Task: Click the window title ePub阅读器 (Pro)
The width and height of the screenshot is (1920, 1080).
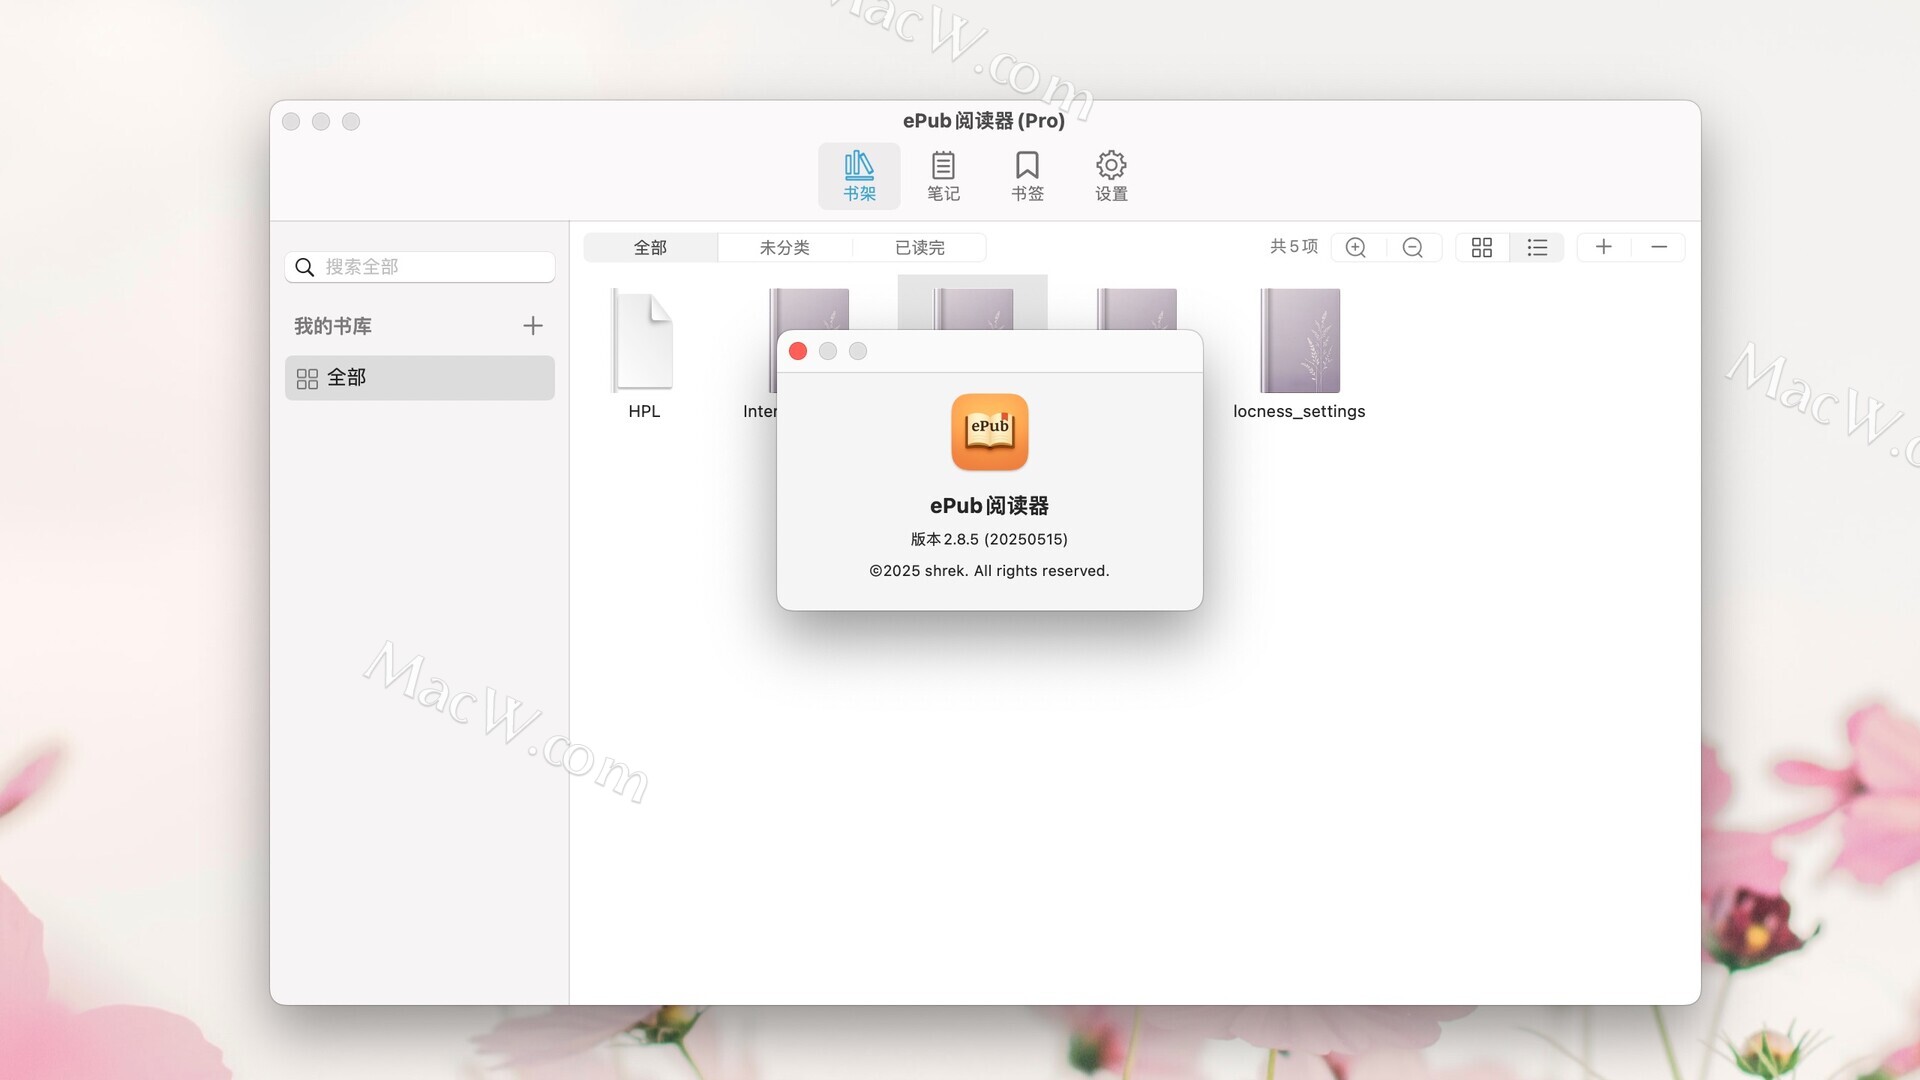Action: (984, 121)
